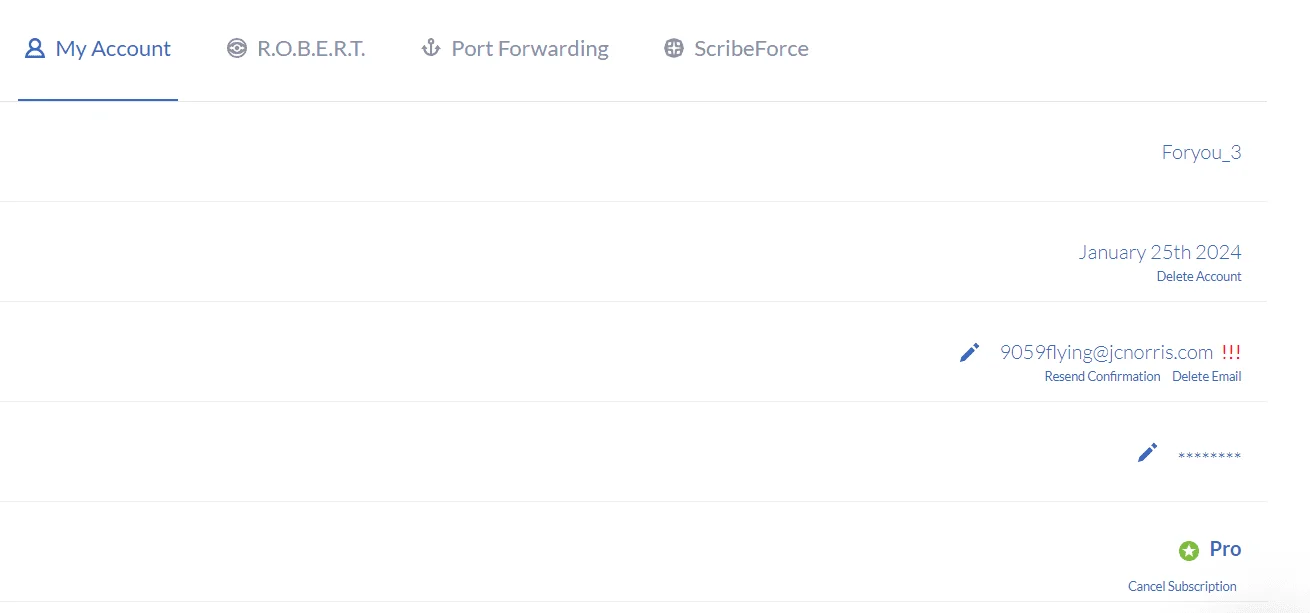Screen dimensions: 1310x613
Task: Edit password using the pencil icon
Action: pyautogui.click(x=1147, y=452)
